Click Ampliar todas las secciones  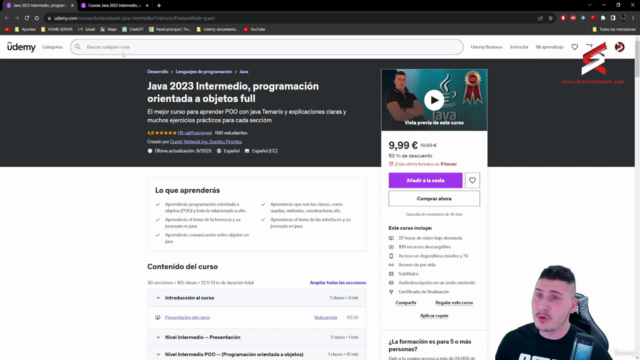tap(338, 282)
